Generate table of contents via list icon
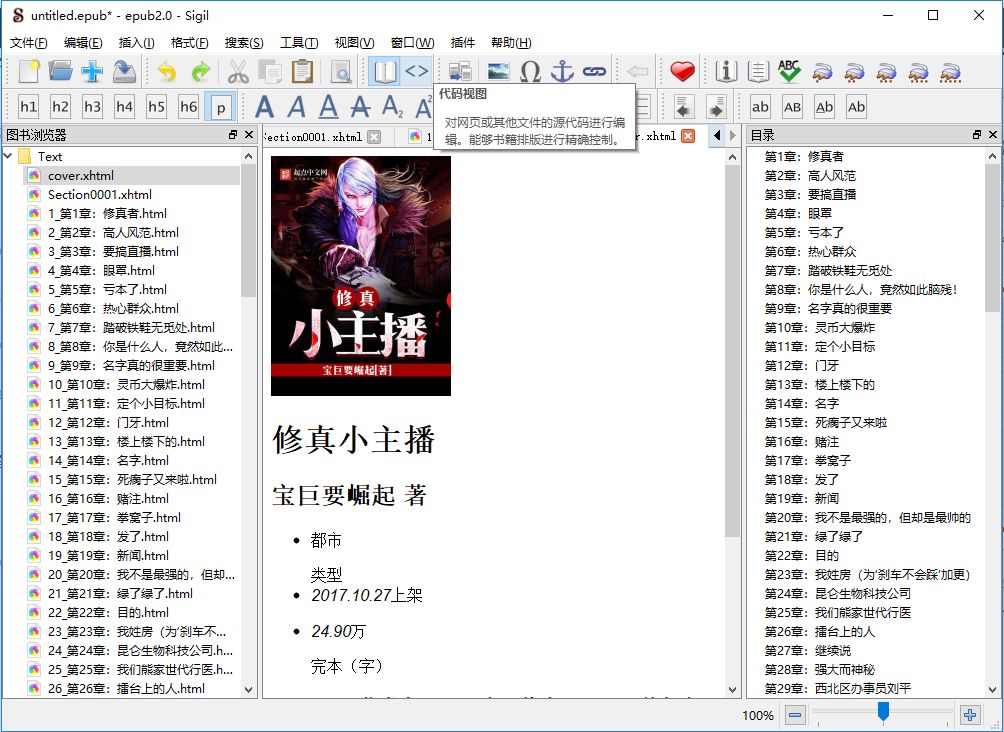Viewport: 1004px width, 732px height. [x=758, y=72]
